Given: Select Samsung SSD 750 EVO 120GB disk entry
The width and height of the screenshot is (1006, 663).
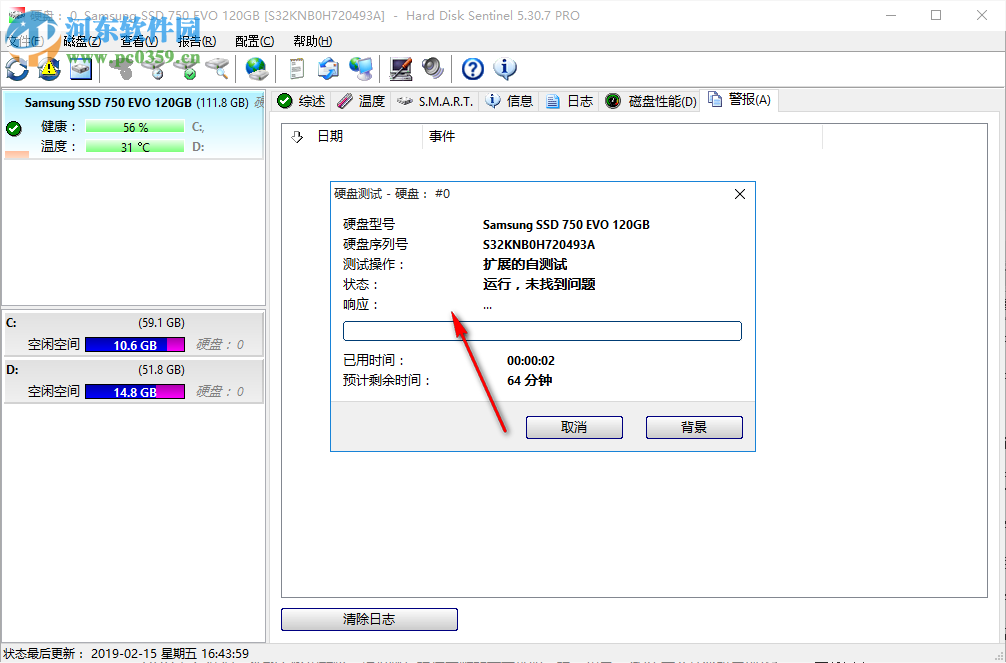Looking at the screenshot, I should pyautogui.click(x=133, y=125).
